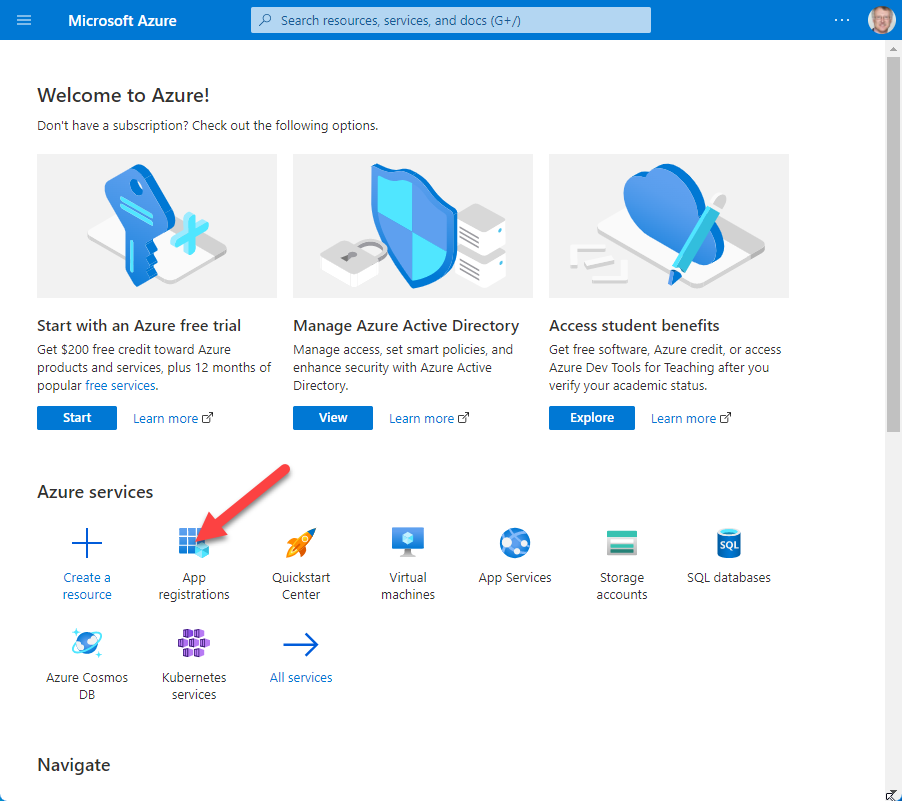This screenshot has width=902, height=801.
Task: Open the free services link
Action: 120,386
